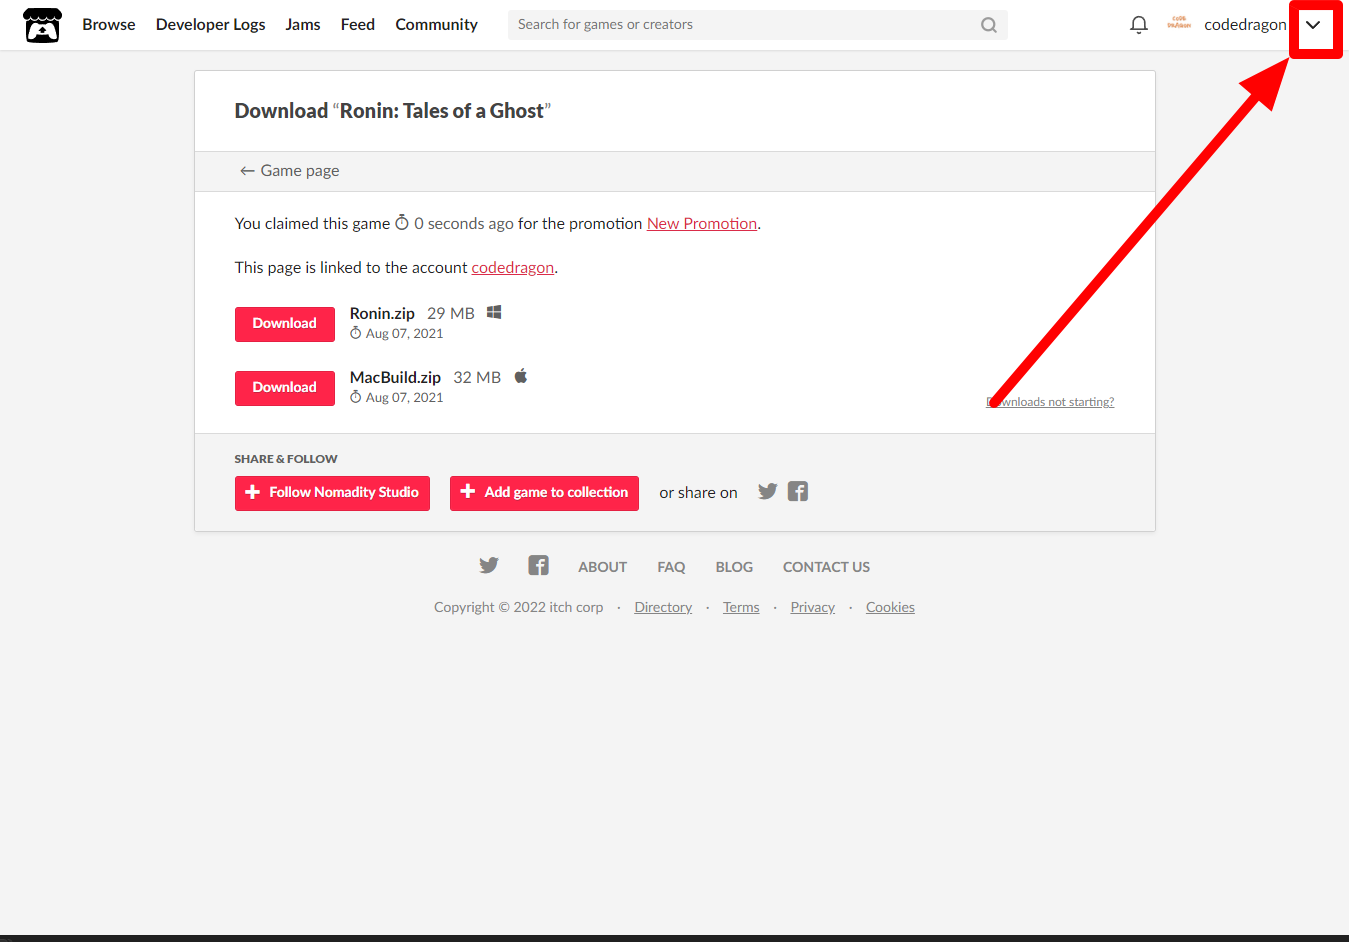
Task: Open Terms footer link
Action: (x=741, y=607)
